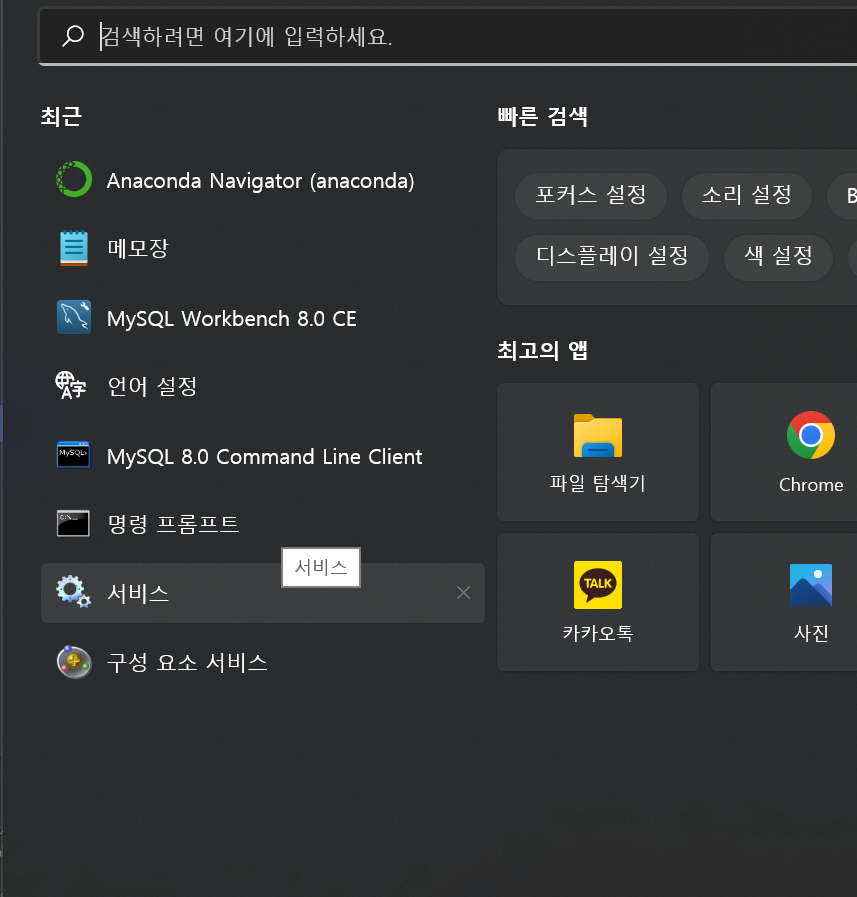Select MySQL Workbench 8.0 CE label
Screen dimensions: 857x897
[x=232, y=319]
